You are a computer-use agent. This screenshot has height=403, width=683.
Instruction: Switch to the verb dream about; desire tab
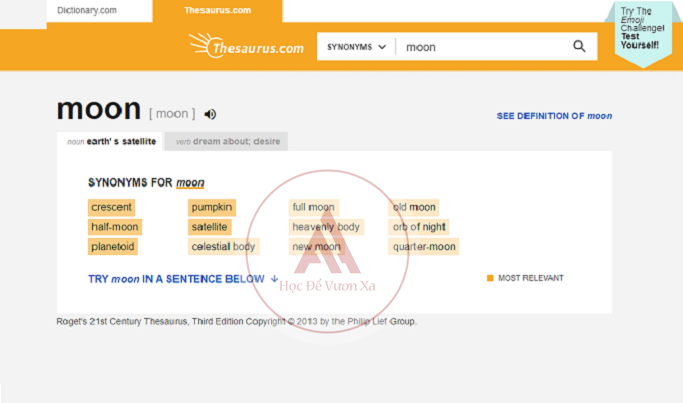(225, 142)
